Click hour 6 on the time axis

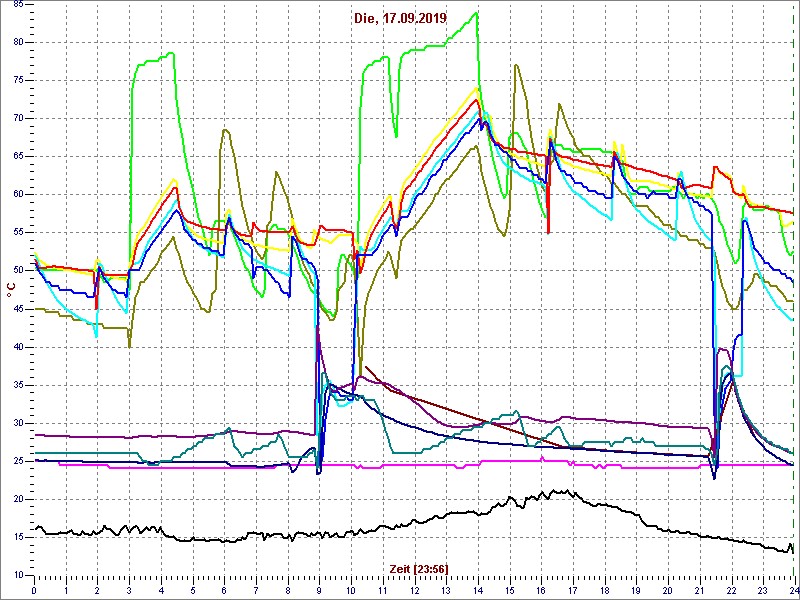[x=224, y=591]
